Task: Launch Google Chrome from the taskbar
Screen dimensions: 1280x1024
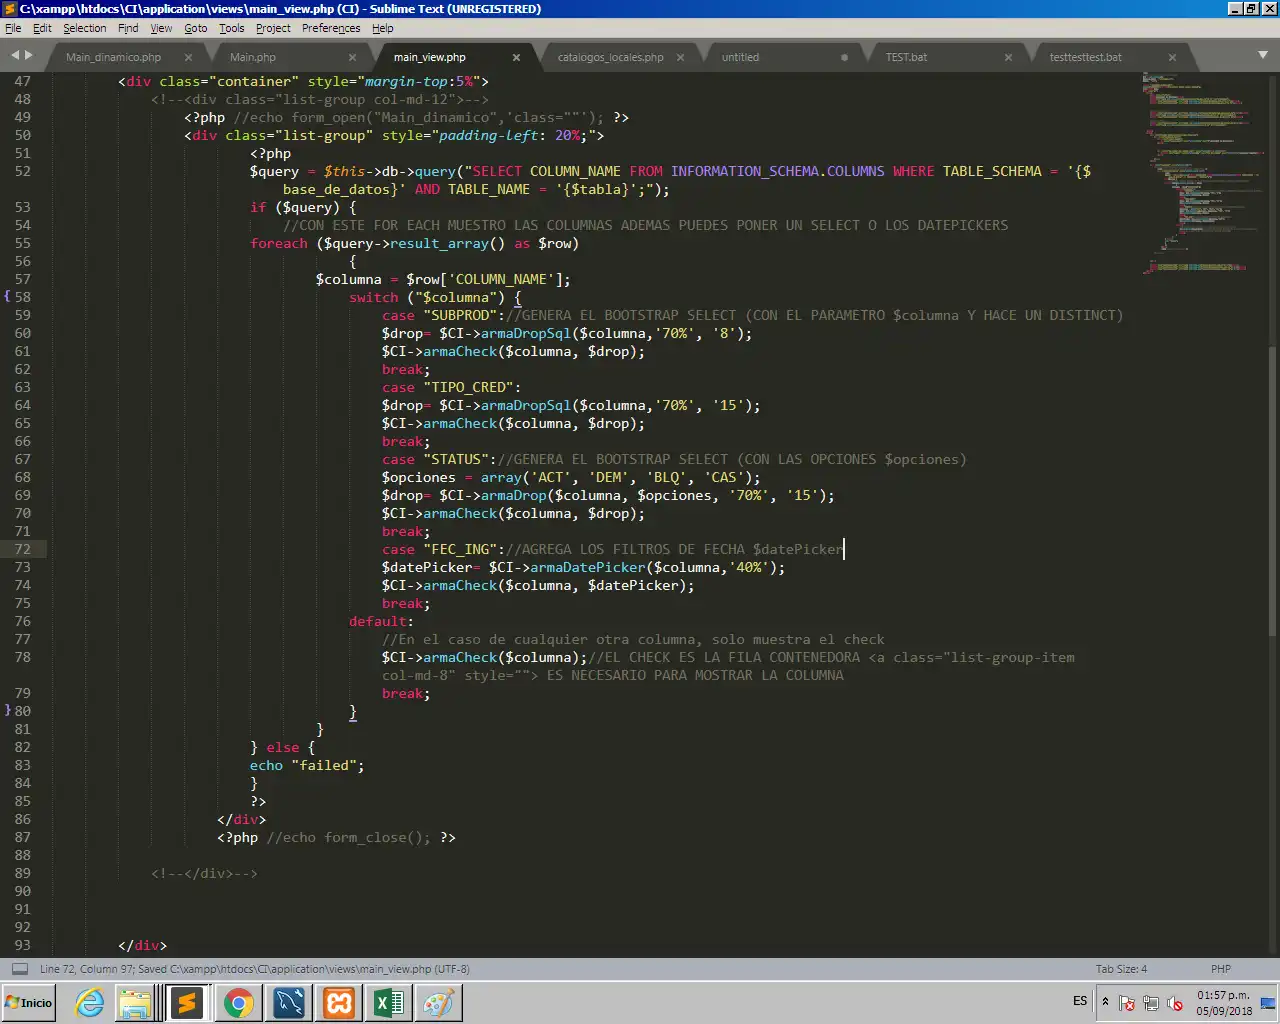Action: click(238, 1002)
